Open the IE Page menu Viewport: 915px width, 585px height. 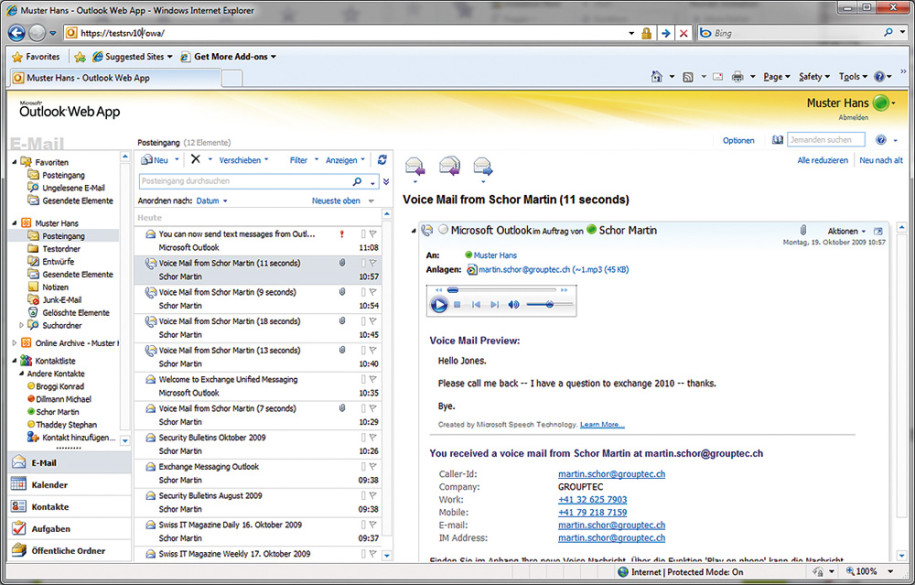[x=776, y=76]
